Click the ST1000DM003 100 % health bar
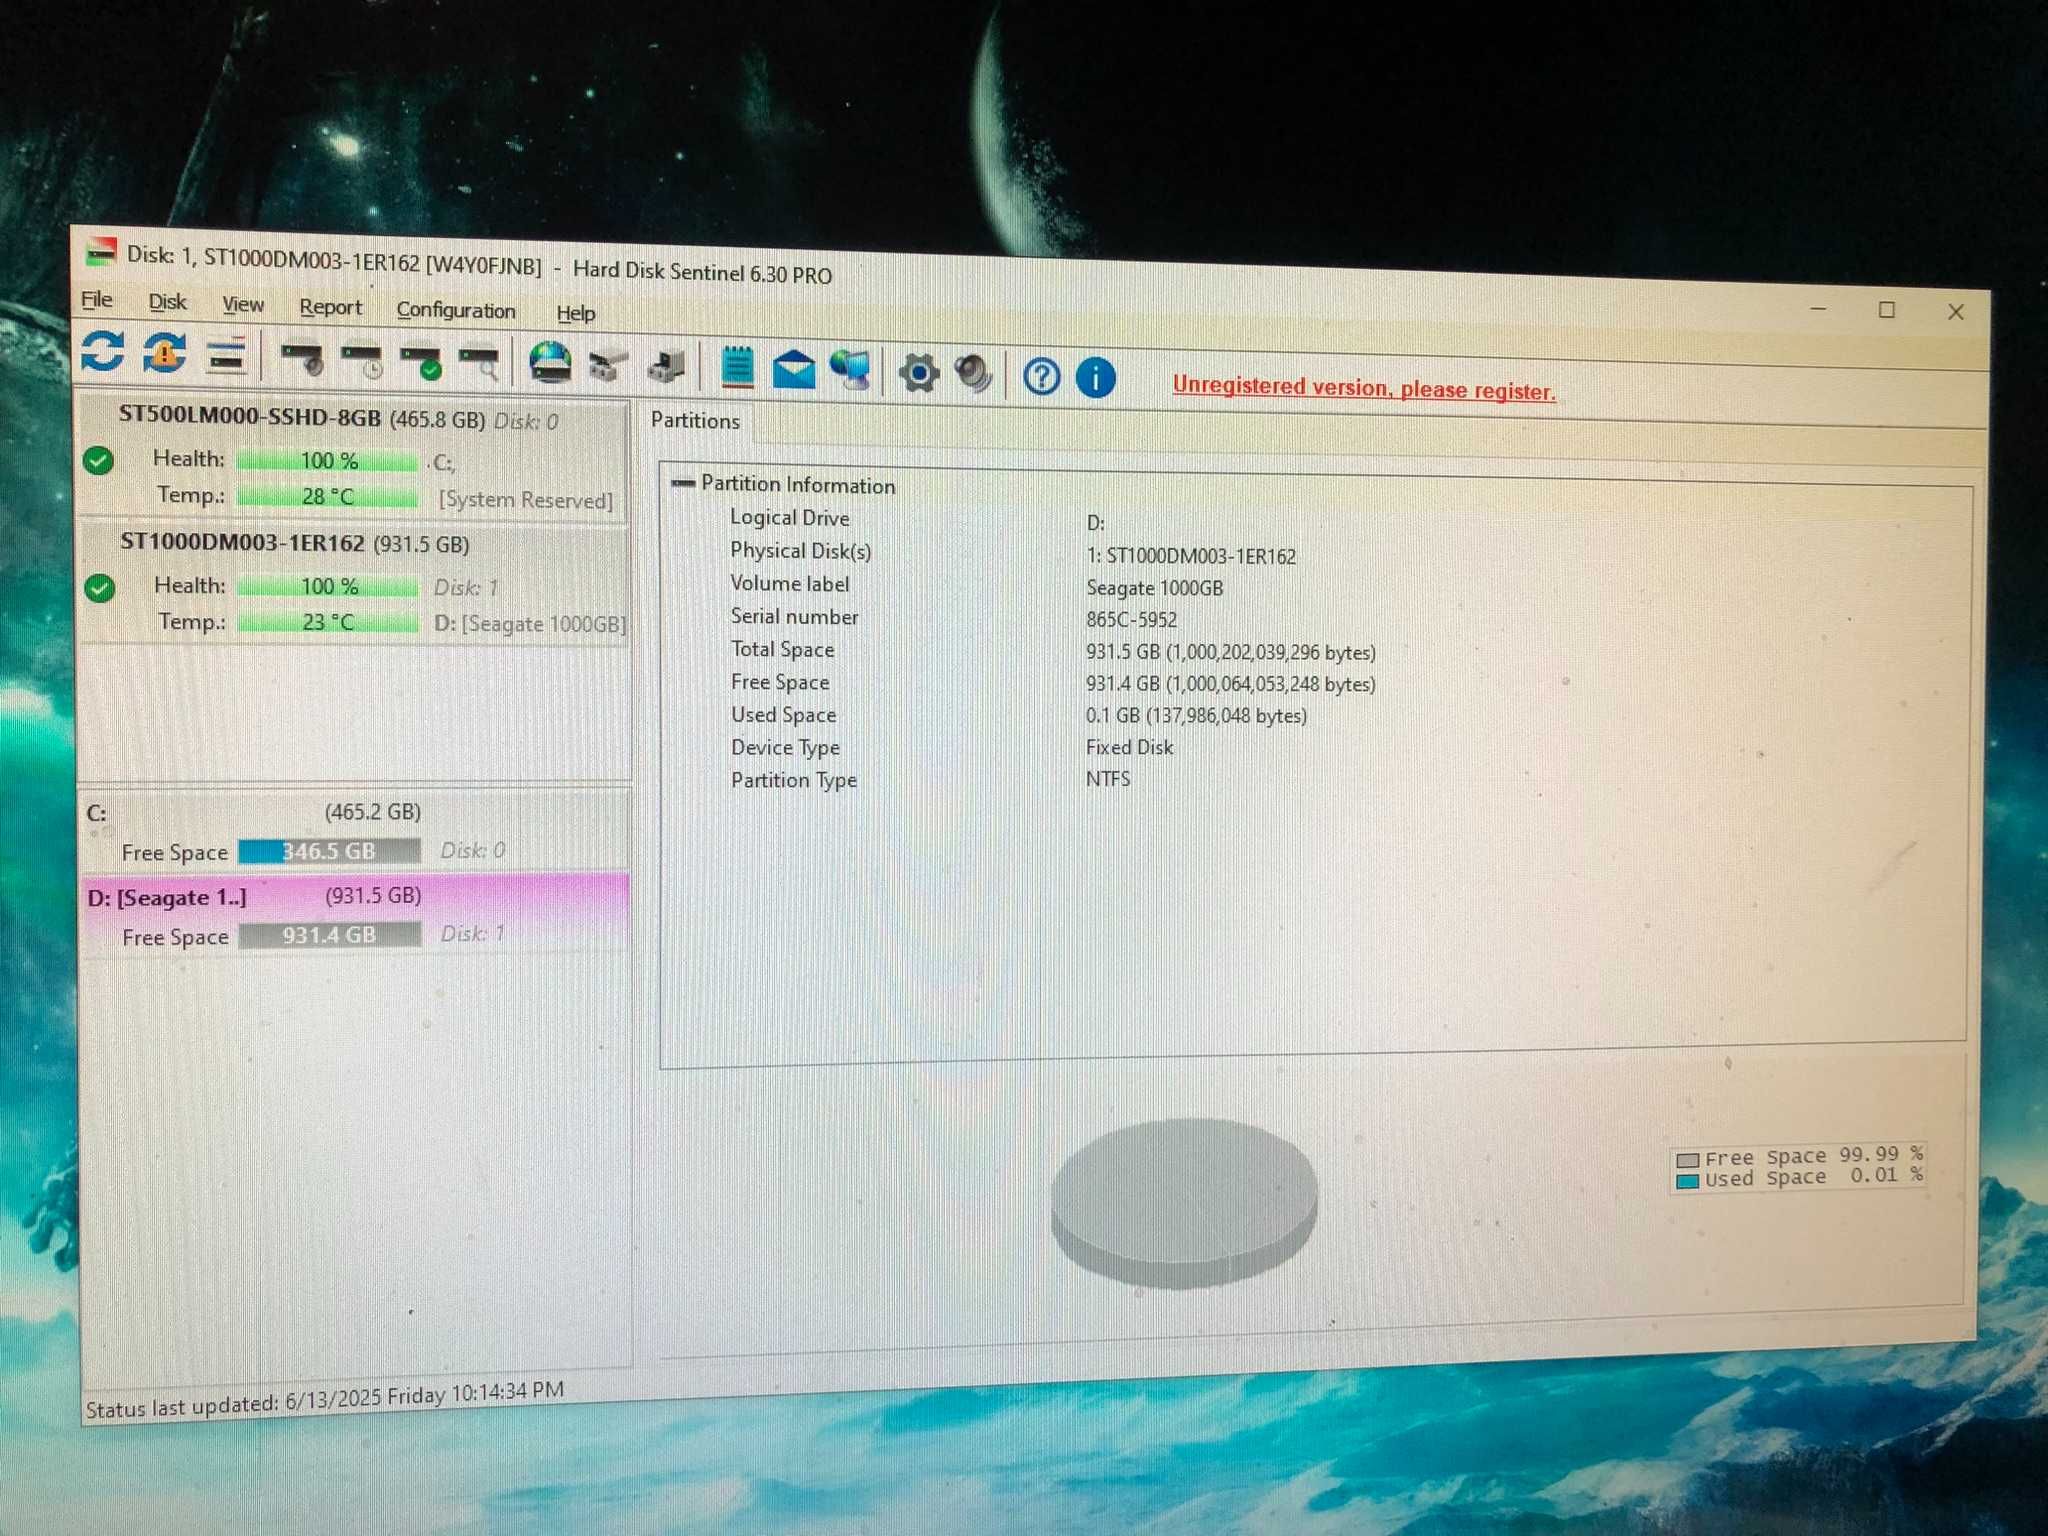Screen dimensions: 2048x1536 click(329, 587)
